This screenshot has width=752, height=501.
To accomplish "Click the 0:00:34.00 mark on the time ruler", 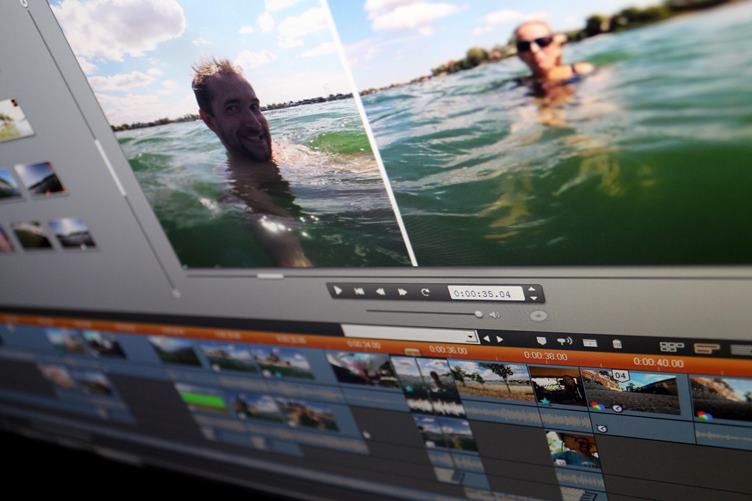I will point(364,345).
